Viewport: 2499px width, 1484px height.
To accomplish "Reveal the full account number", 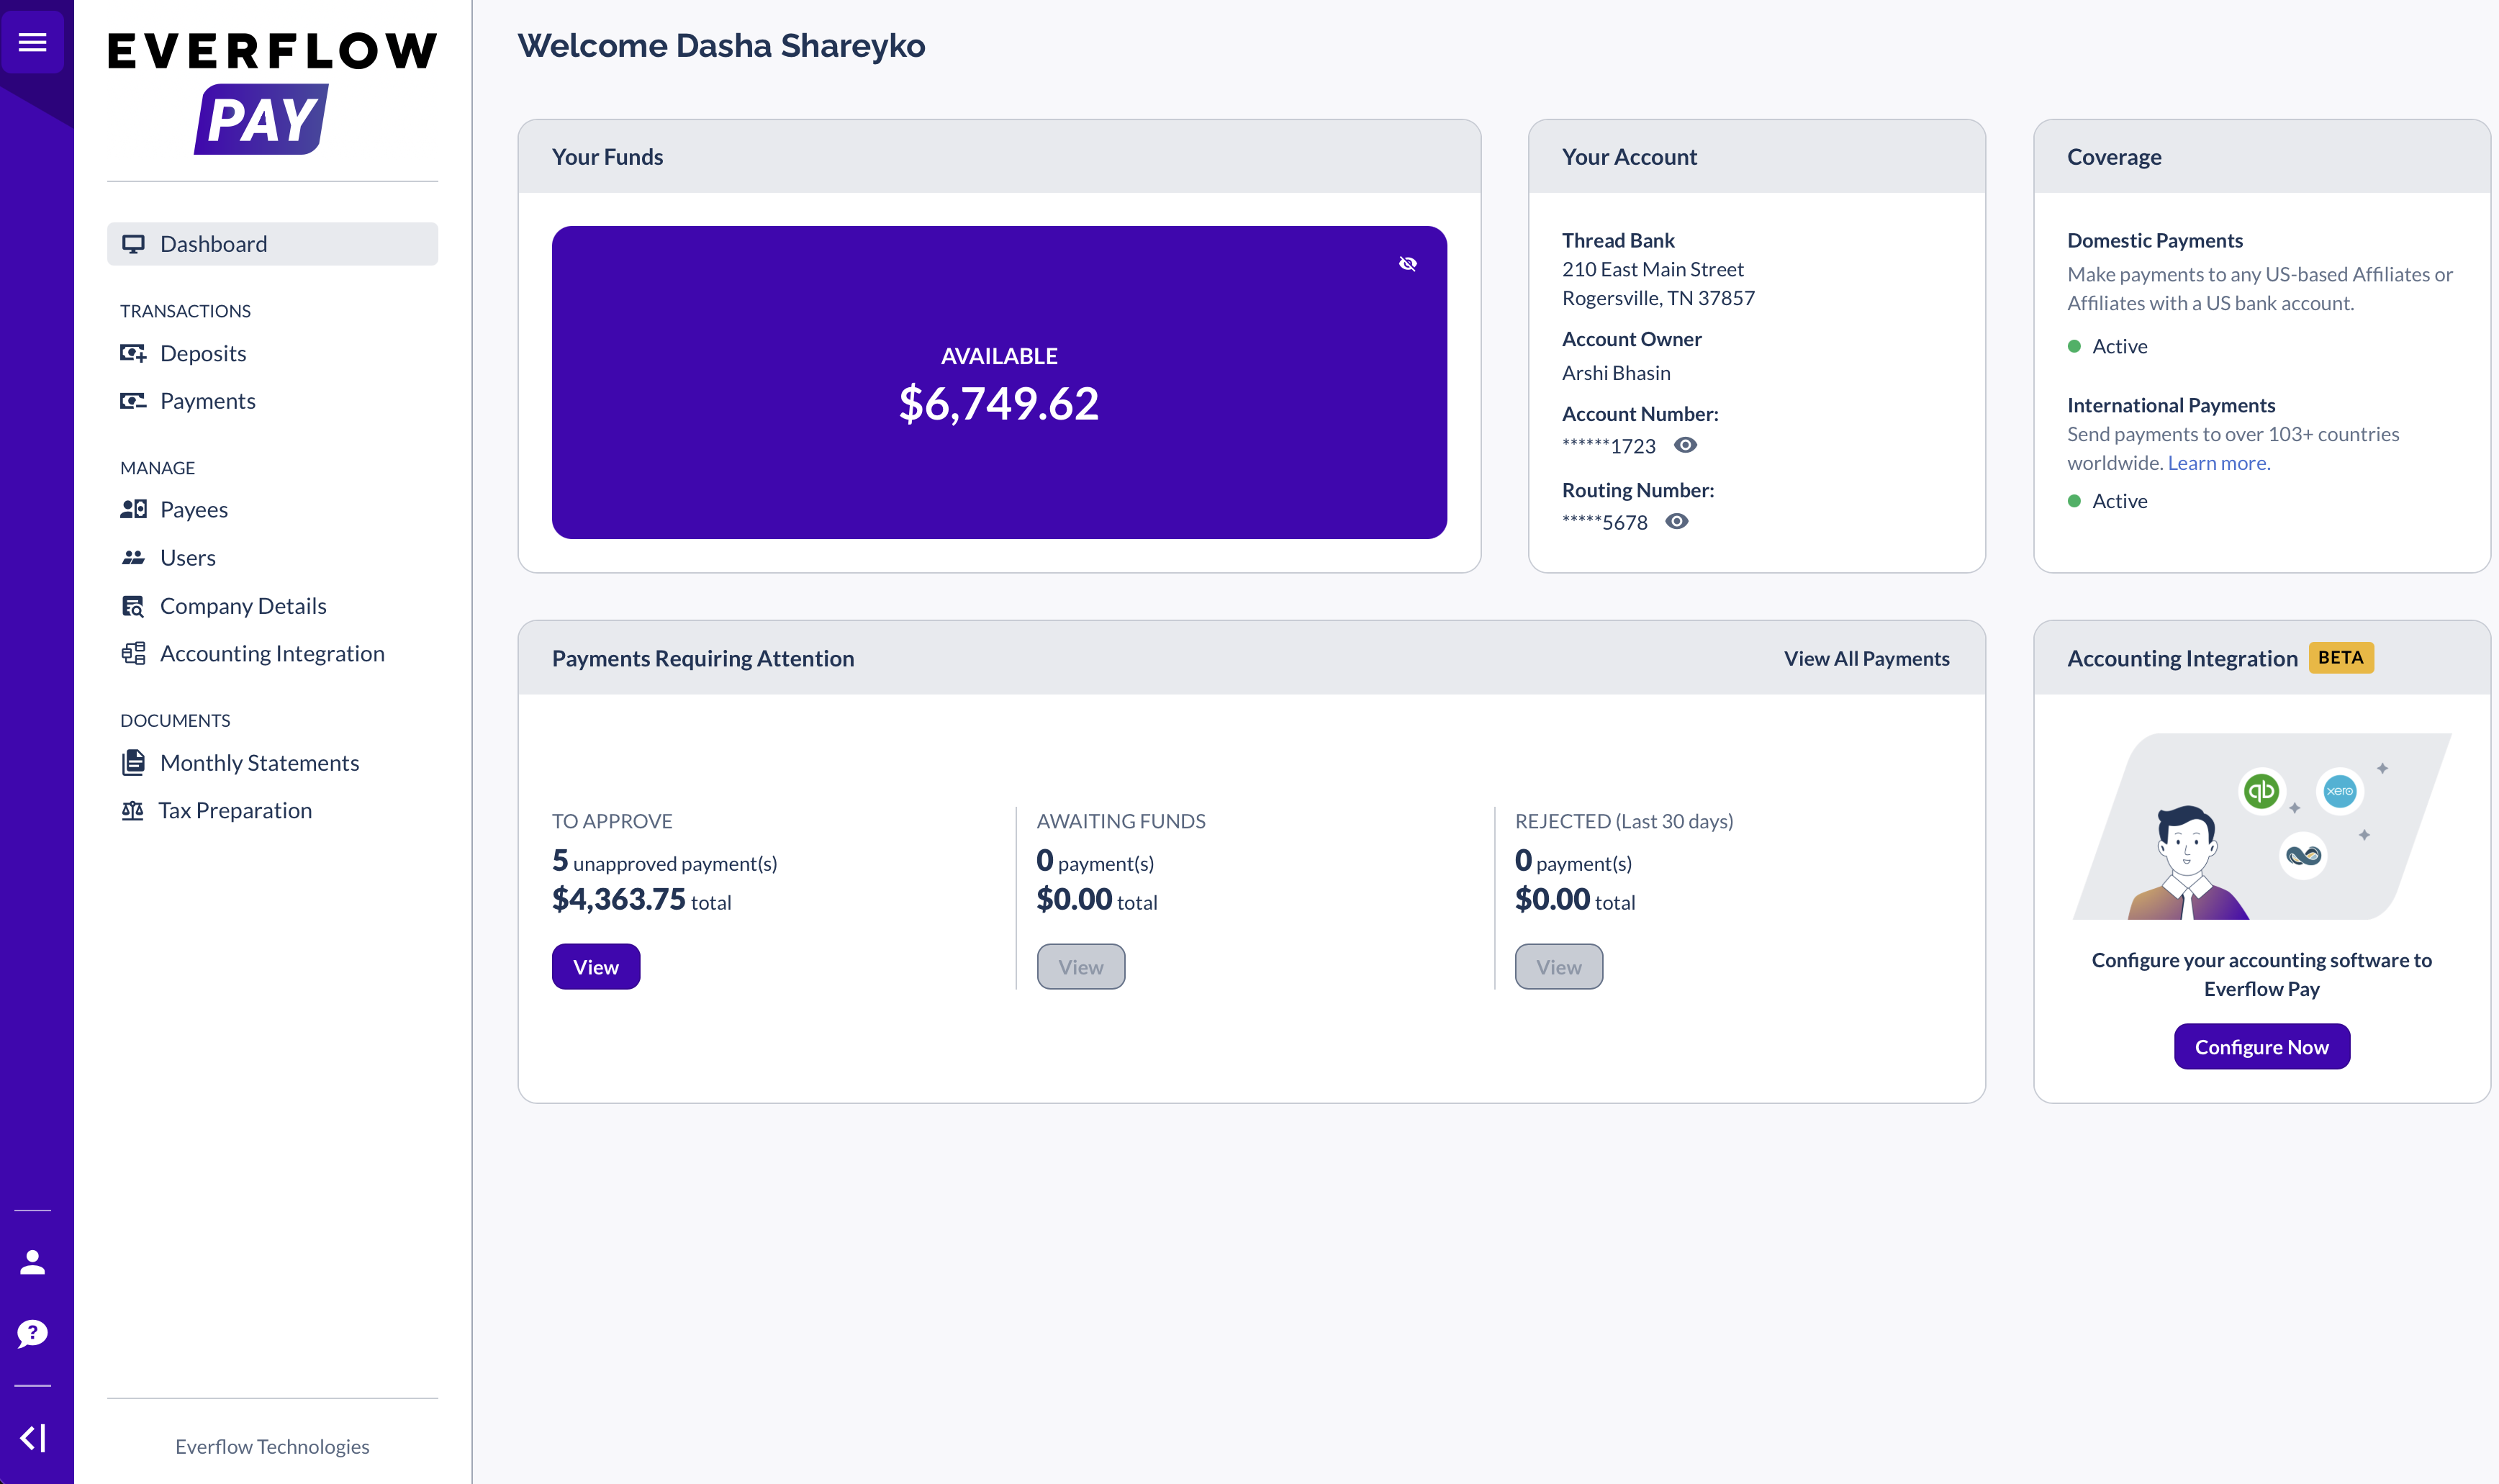I will (x=1686, y=445).
